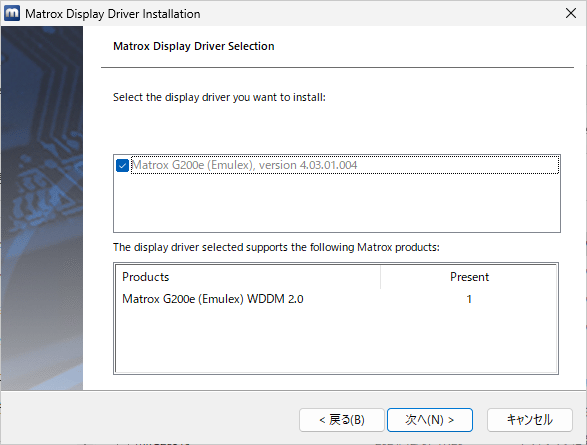Image resolution: width=587 pixels, height=445 pixels.
Task: Click empty area of the driver selection list
Action: (337, 204)
